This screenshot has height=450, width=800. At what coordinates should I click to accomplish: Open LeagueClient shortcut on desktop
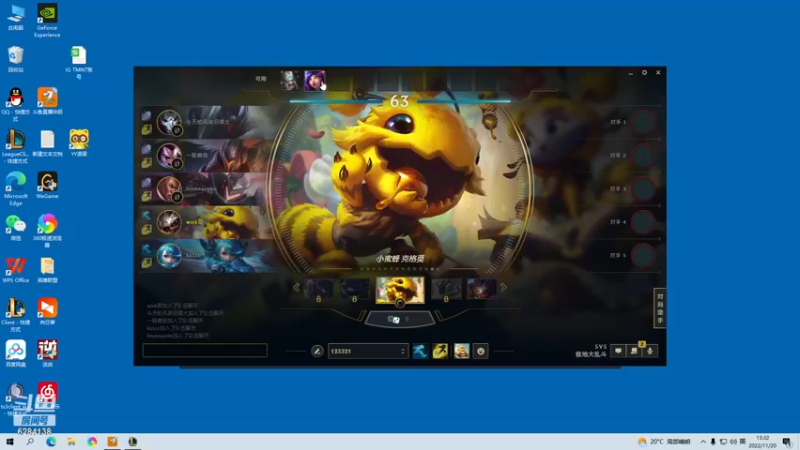point(16,146)
